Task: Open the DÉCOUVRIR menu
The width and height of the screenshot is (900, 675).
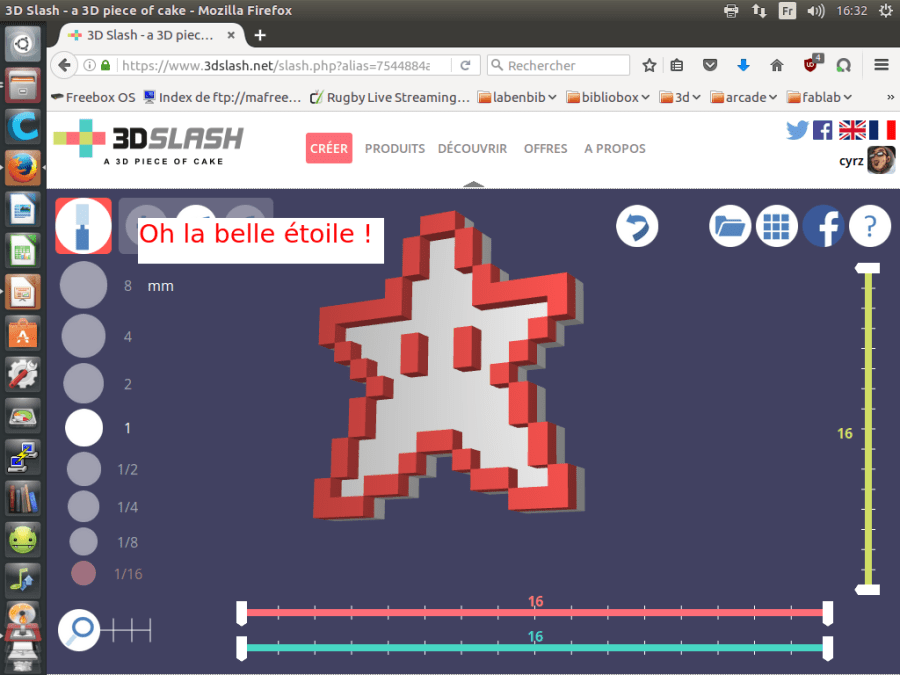Action: pos(472,148)
